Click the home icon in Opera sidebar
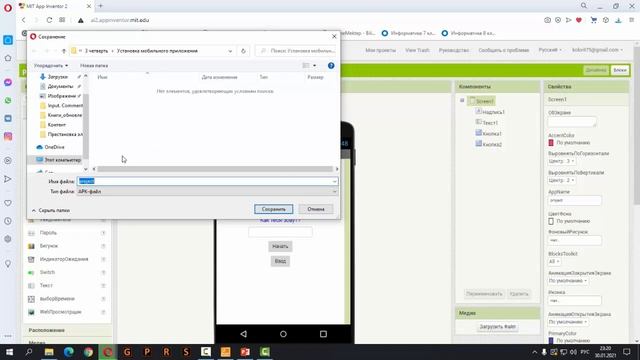This screenshot has height=360, width=640. [x=8, y=58]
